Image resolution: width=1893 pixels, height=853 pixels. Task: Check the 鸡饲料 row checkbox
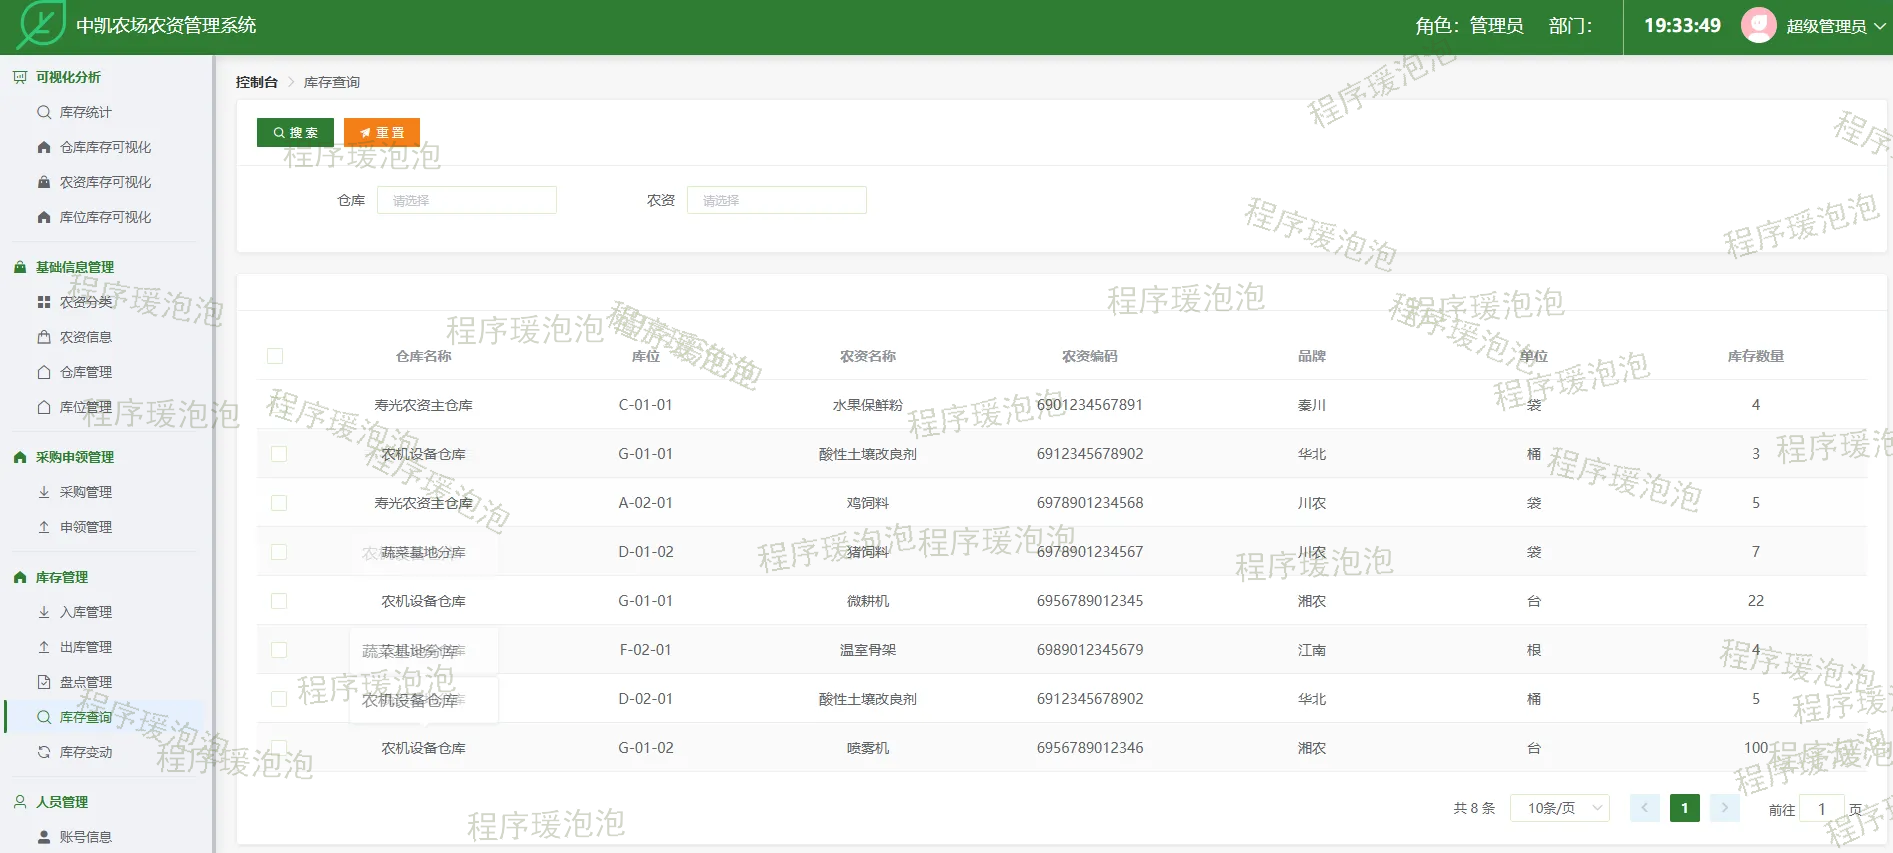[x=279, y=503]
